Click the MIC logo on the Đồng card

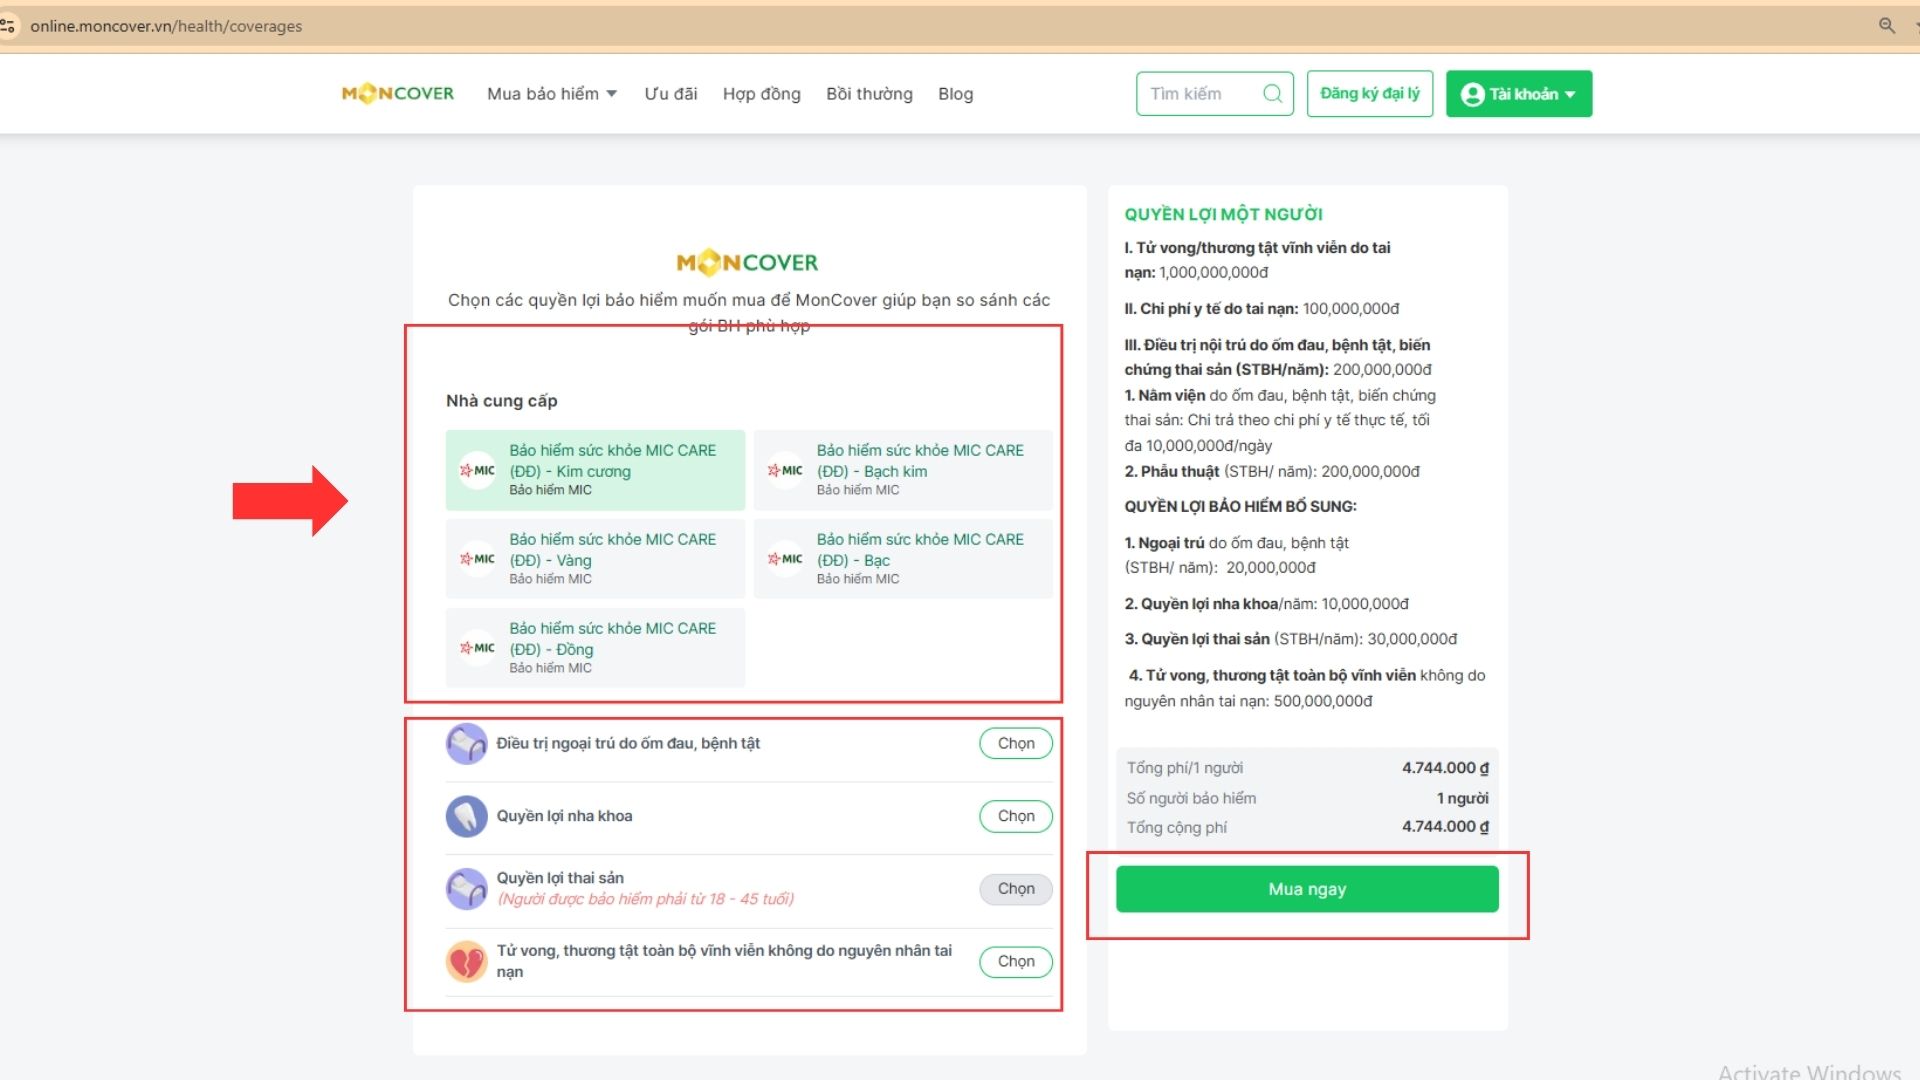(x=478, y=648)
